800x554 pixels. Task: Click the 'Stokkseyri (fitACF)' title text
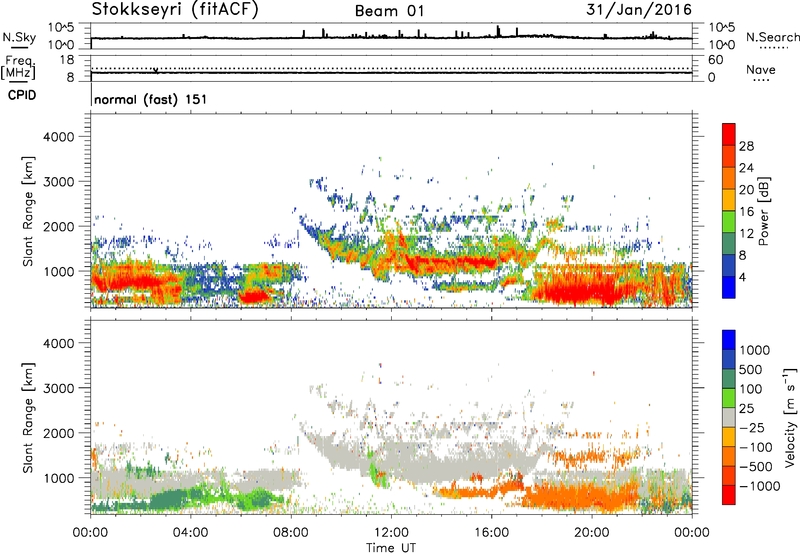tap(175, 10)
